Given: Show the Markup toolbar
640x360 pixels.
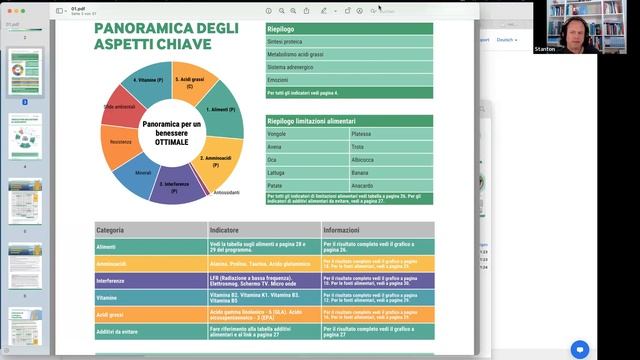Looking at the screenshot, I should [360, 11].
